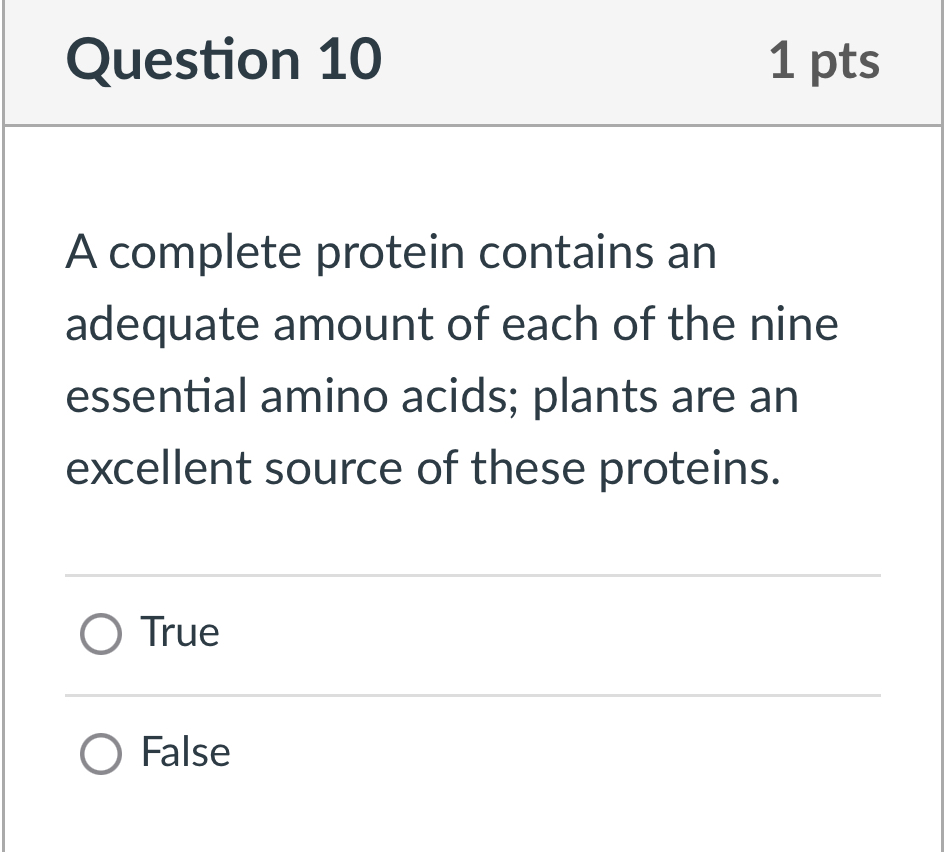Viewport: 947px width, 852px height.
Task: Click the 1 pts label
Action: pyautogui.click(x=824, y=60)
